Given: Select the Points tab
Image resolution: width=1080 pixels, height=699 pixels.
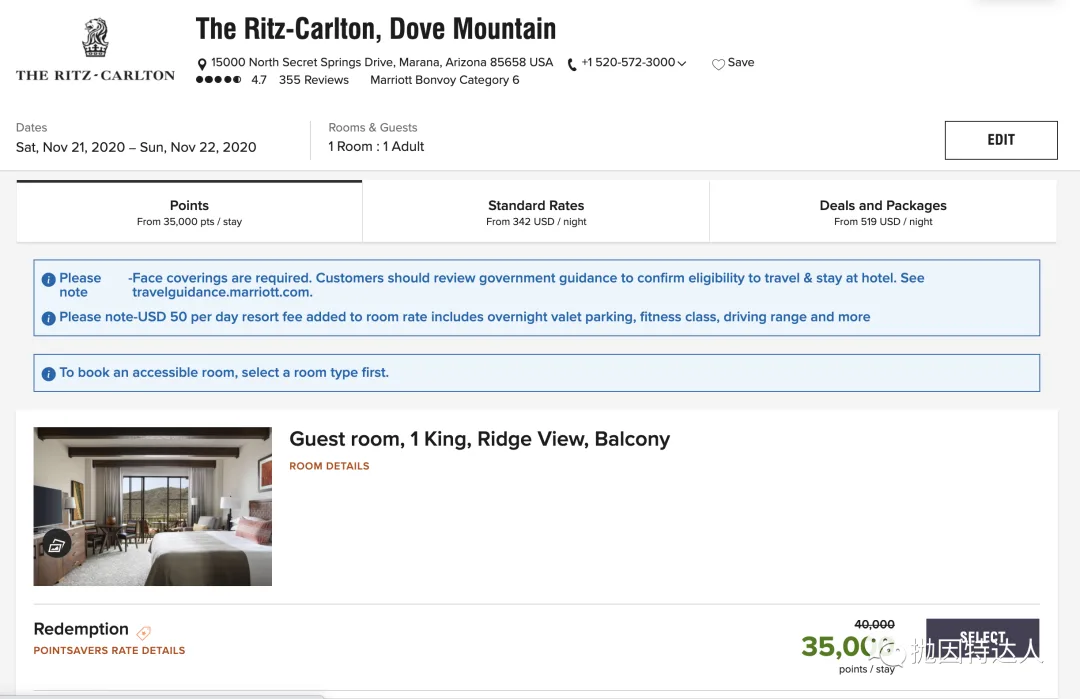Looking at the screenshot, I should pos(189,211).
